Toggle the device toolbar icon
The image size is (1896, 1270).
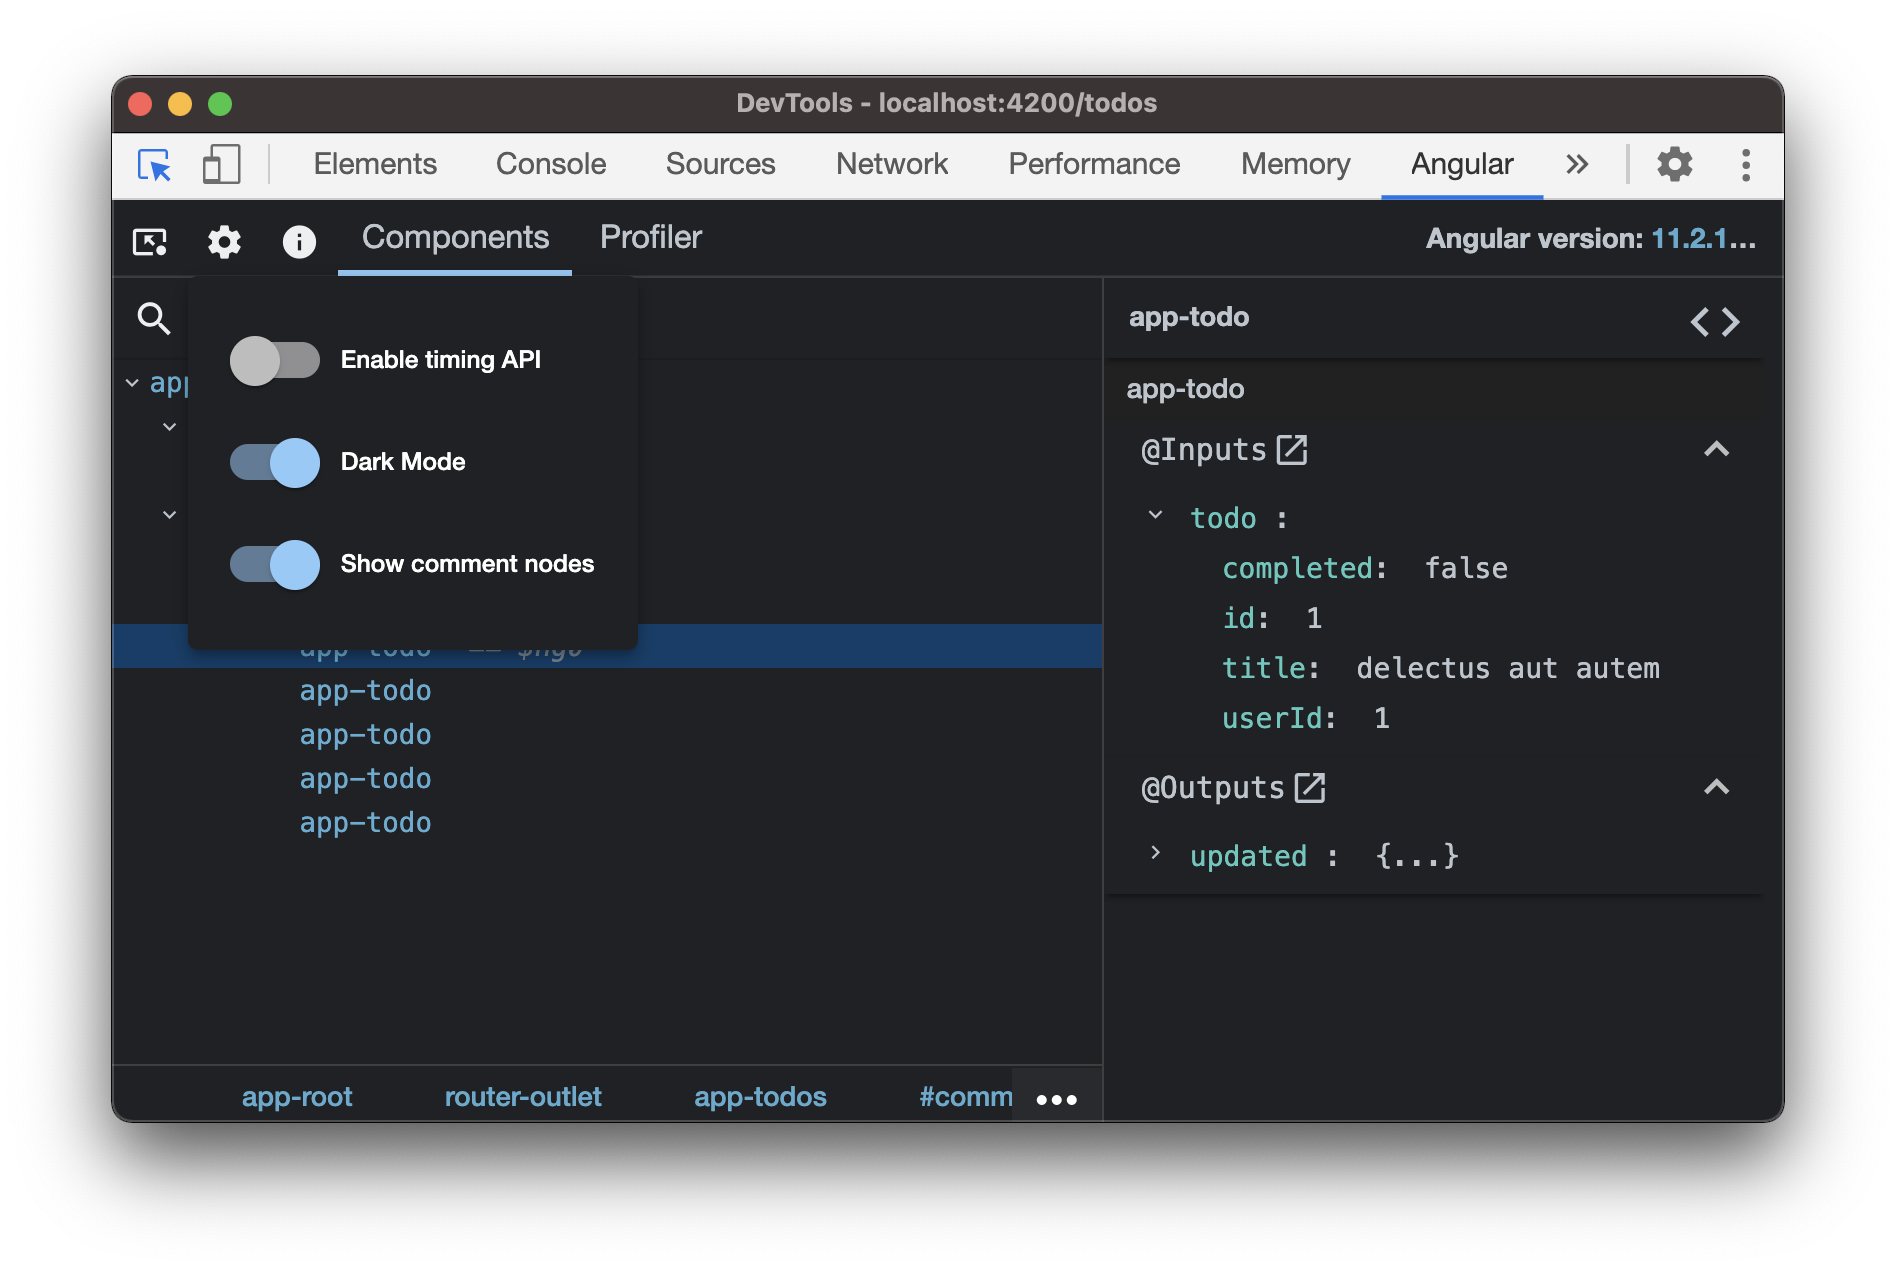[221, 164]
